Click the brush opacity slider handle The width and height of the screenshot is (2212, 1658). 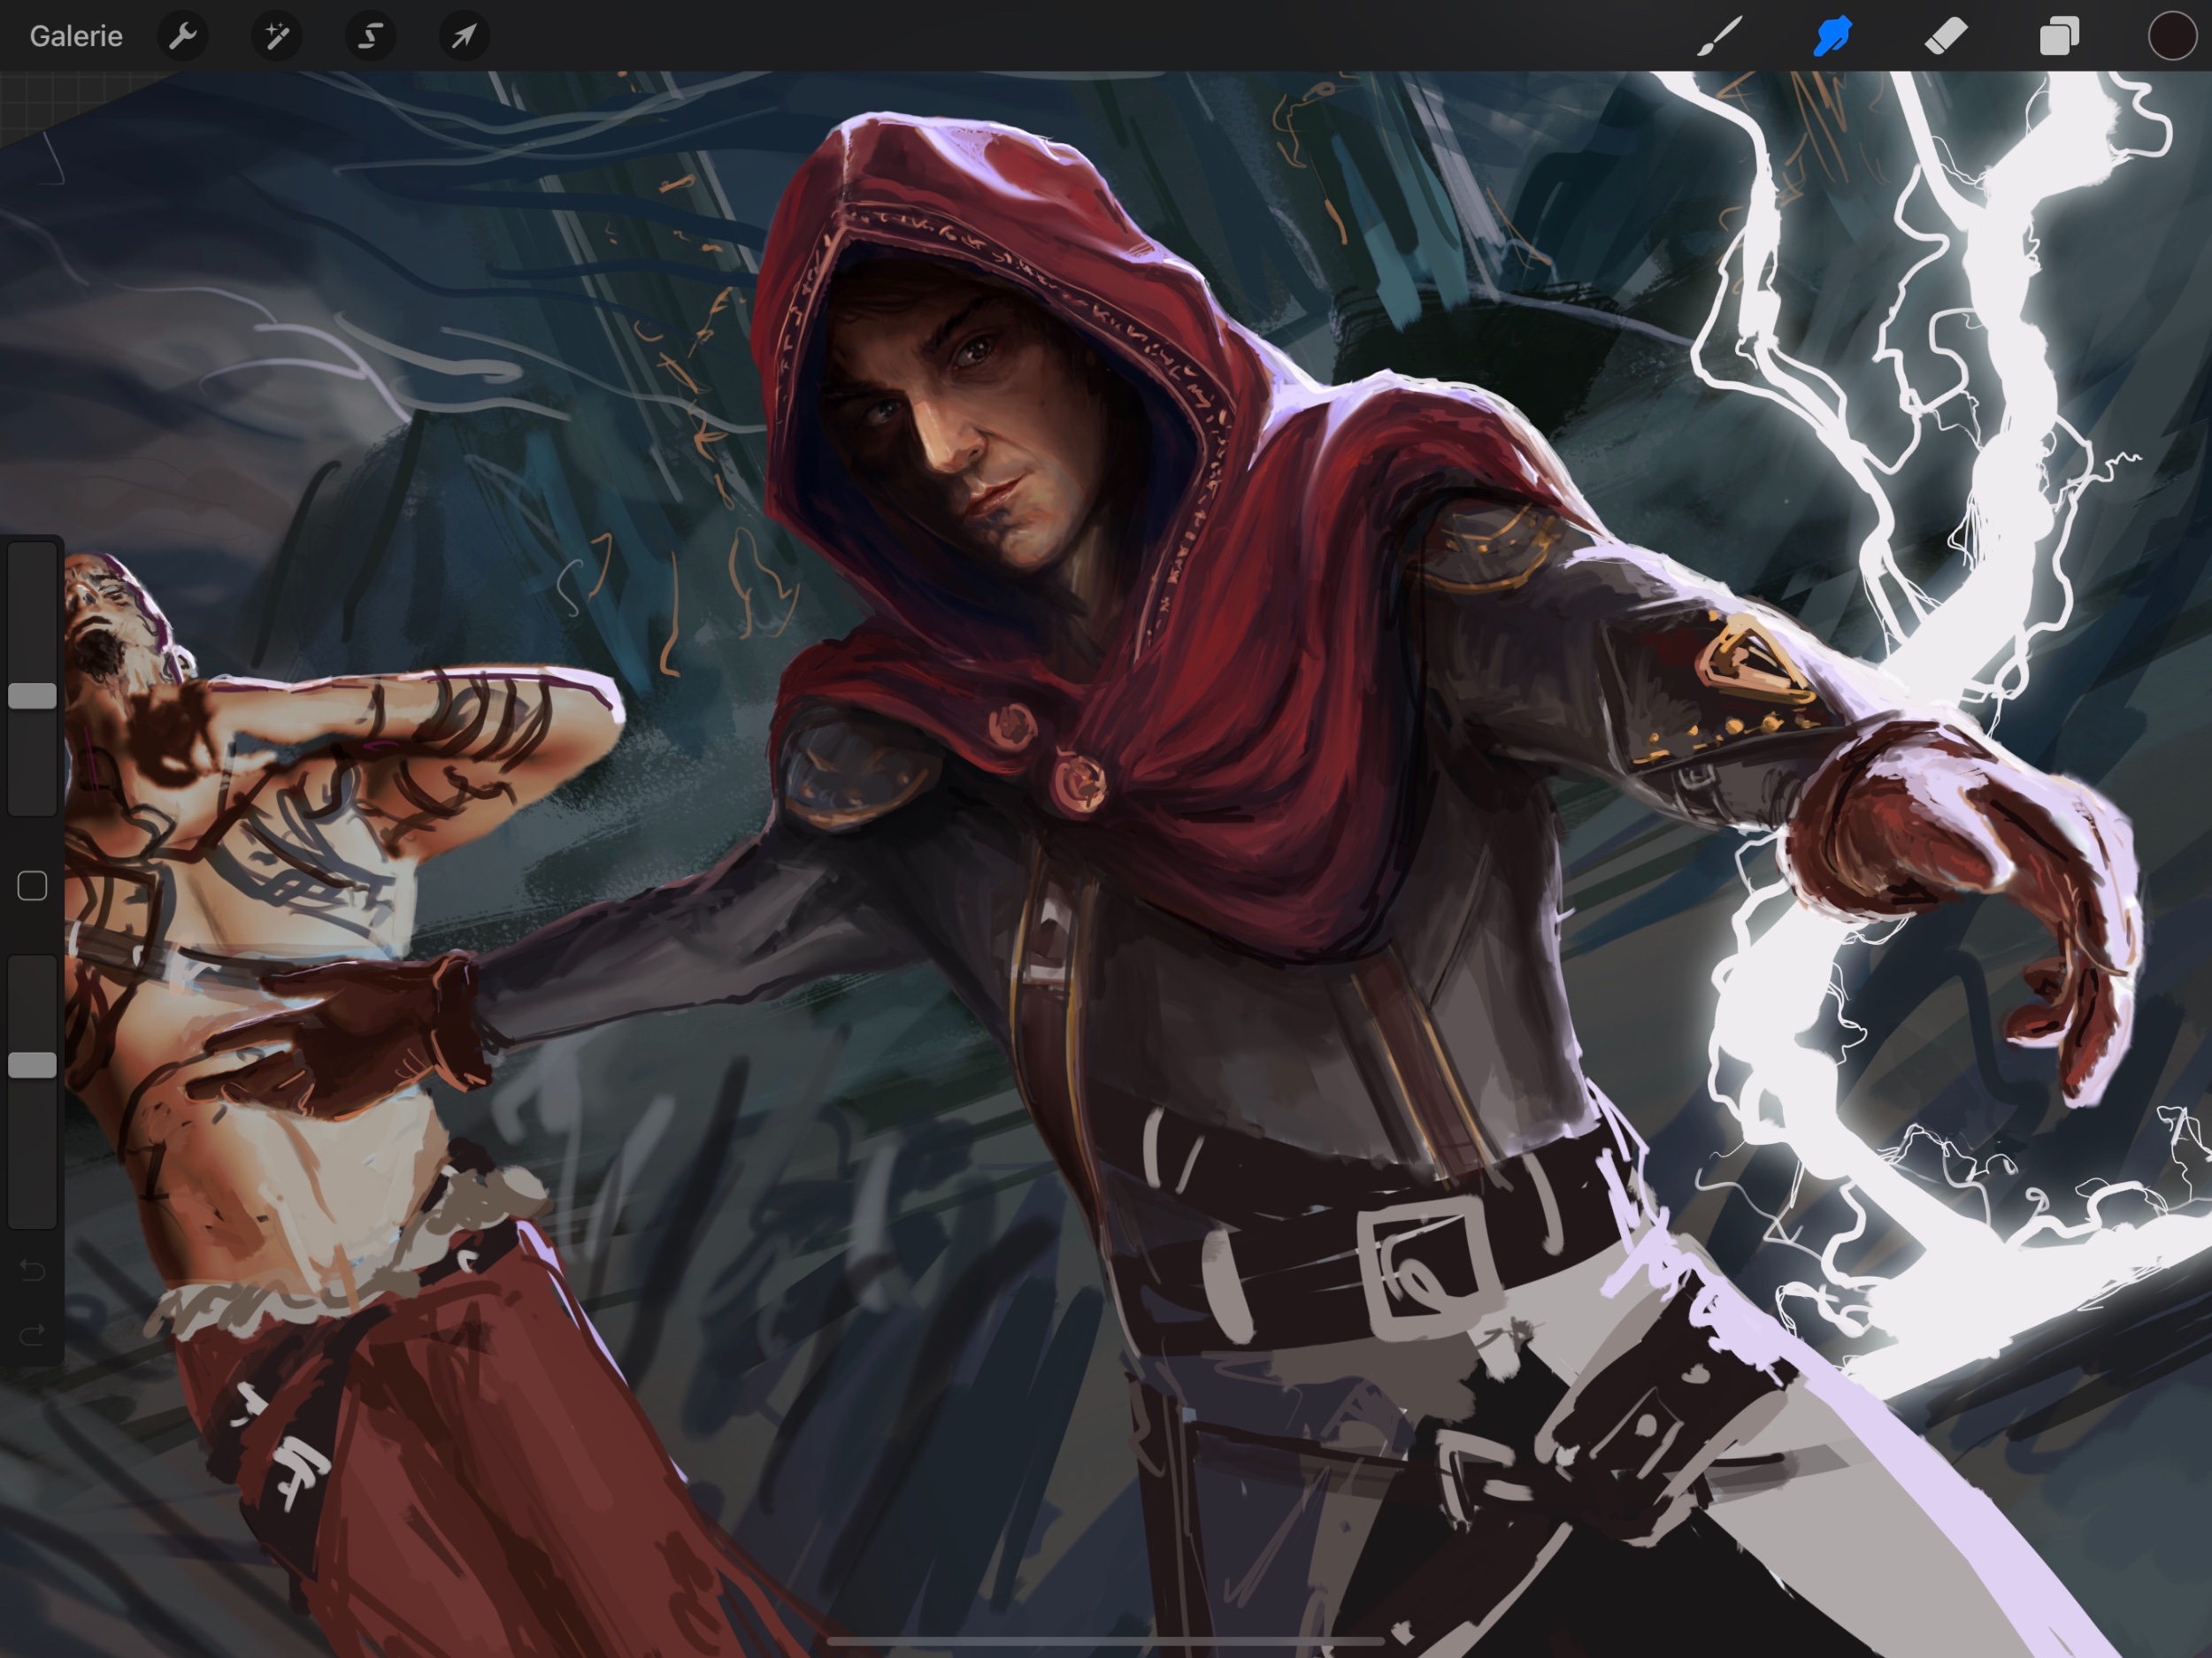(x=32, y=1065)
